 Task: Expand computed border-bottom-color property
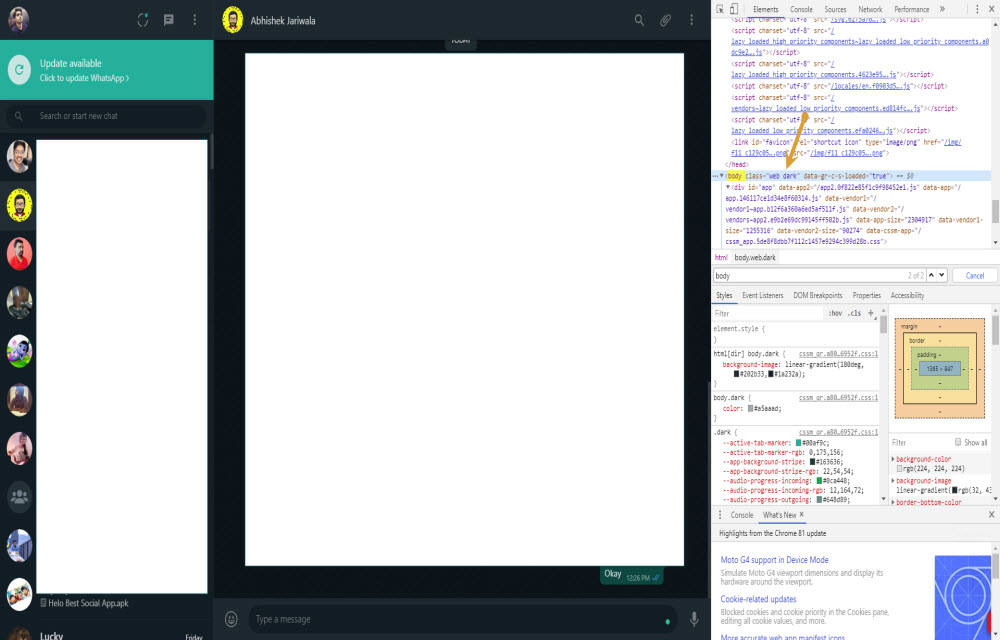click(893, 502)
